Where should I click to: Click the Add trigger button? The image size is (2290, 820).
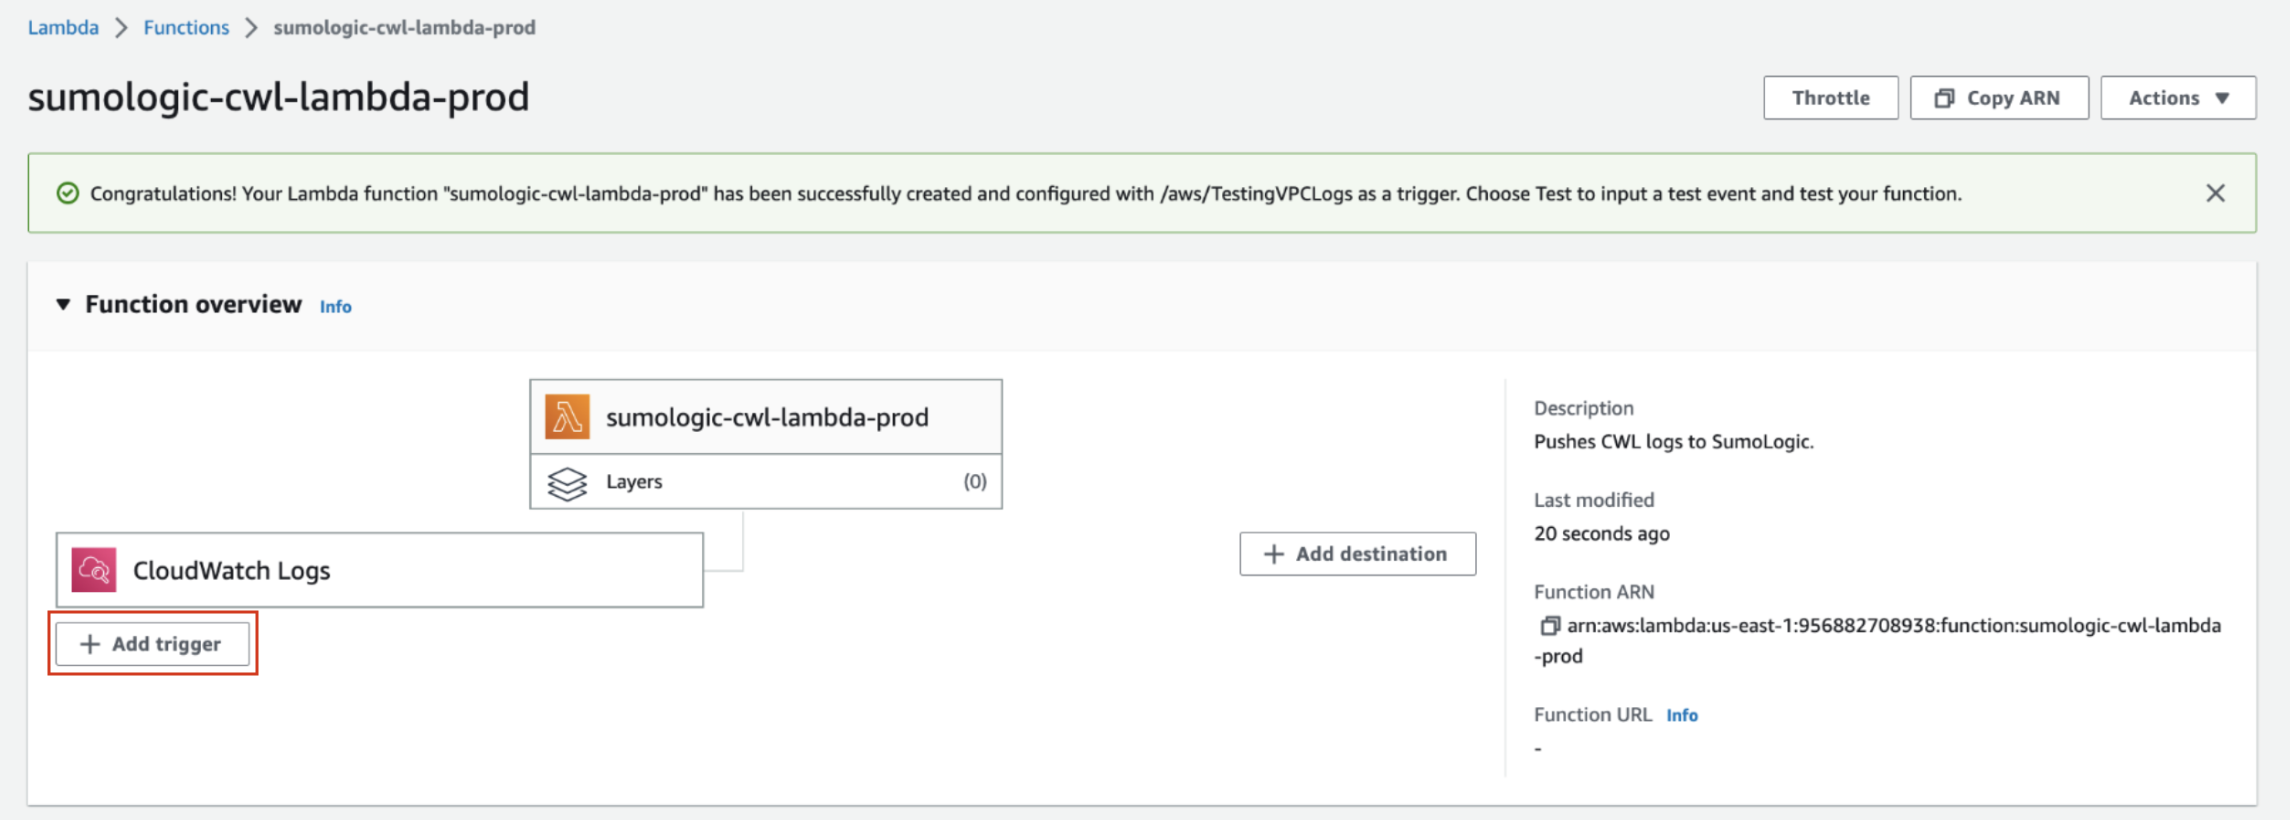[152, 644]
